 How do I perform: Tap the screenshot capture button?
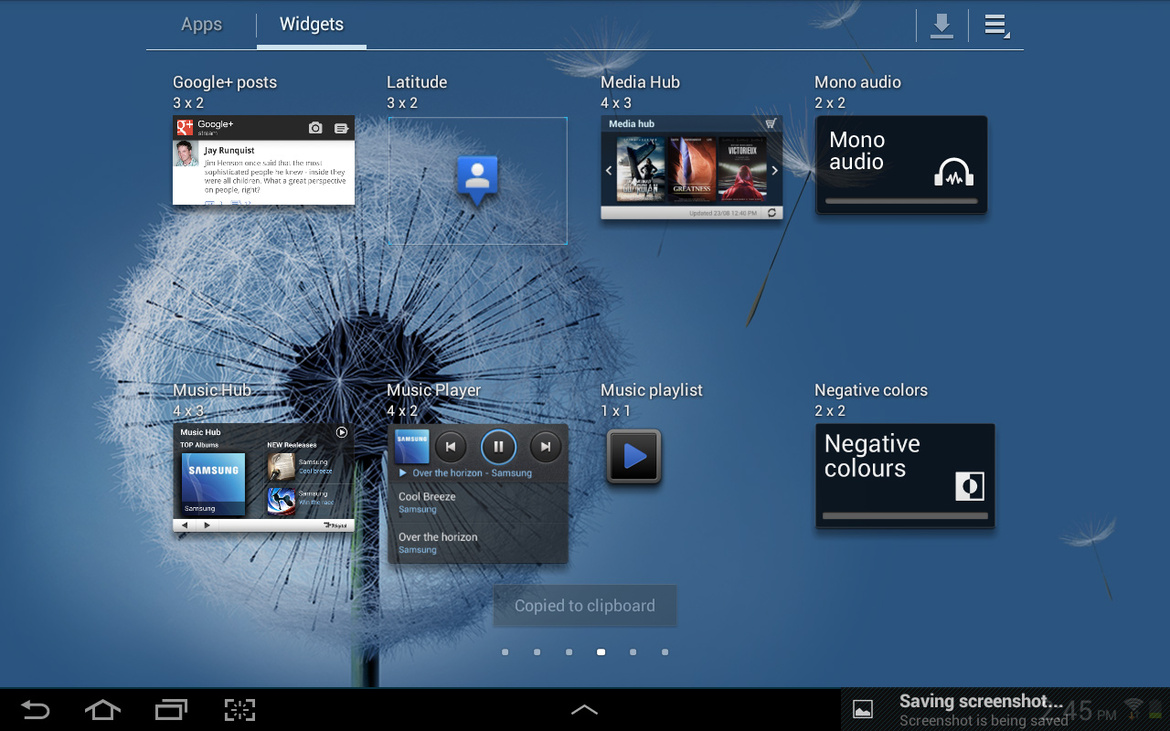click(240, 709)
